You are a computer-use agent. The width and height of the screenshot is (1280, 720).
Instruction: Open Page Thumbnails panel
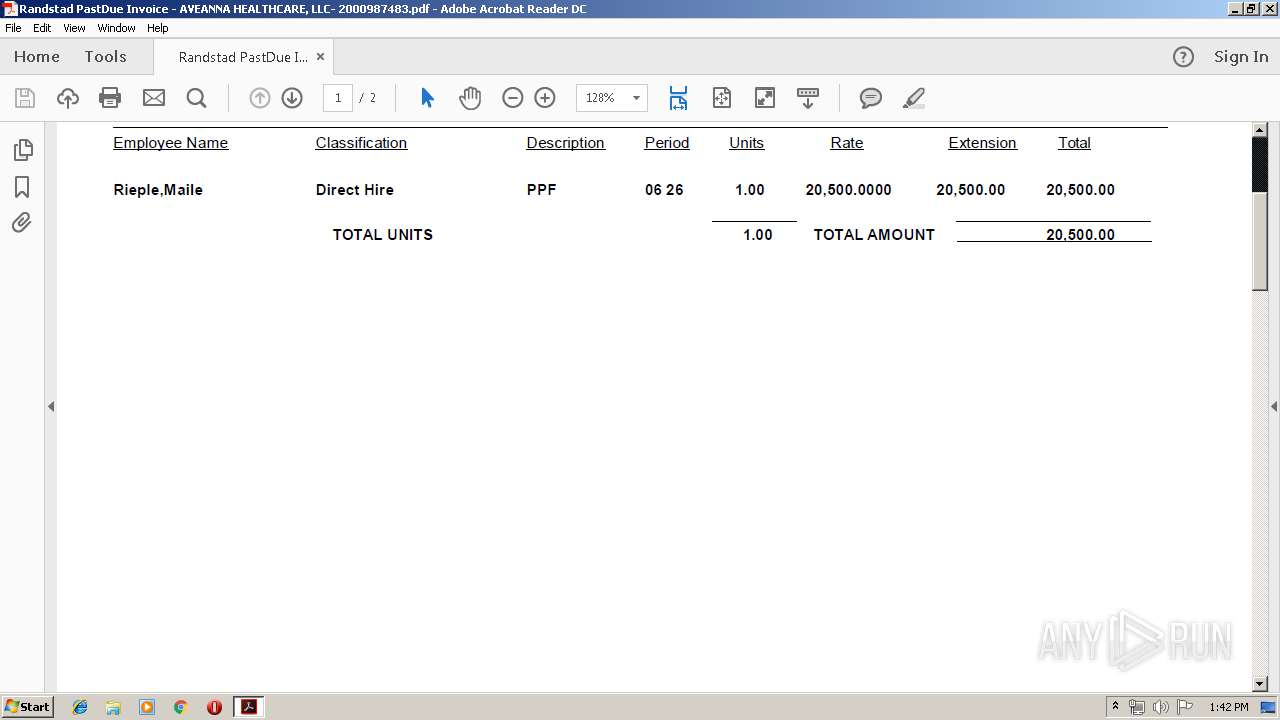tap(22, 150)
